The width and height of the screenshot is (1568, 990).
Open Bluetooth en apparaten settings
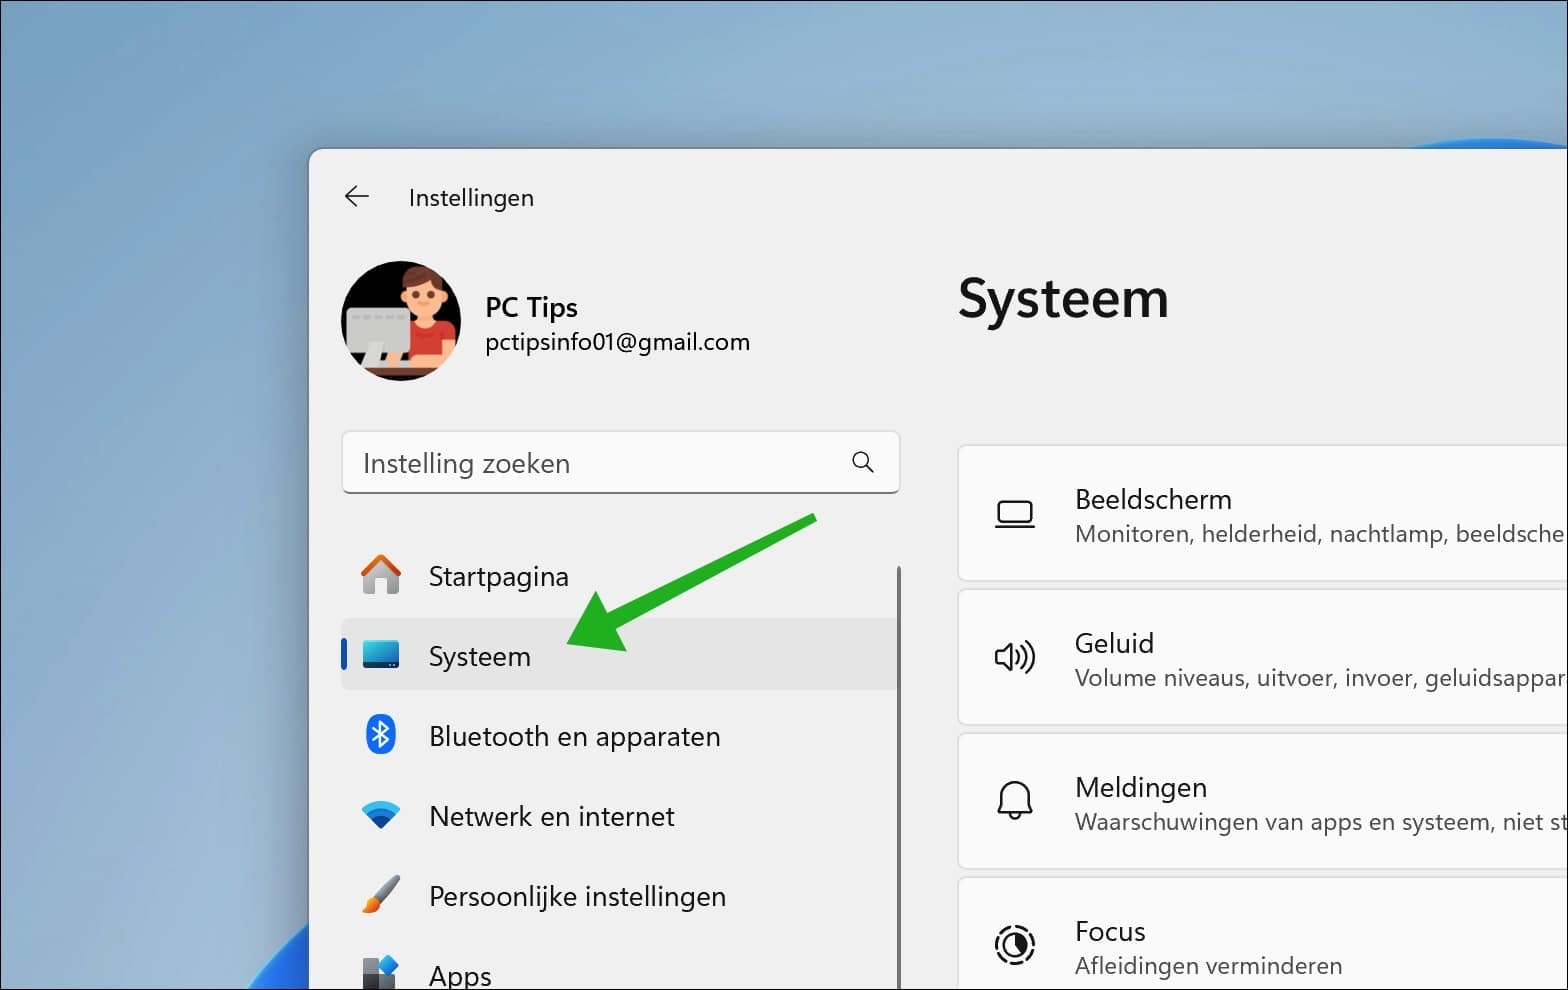619,736
